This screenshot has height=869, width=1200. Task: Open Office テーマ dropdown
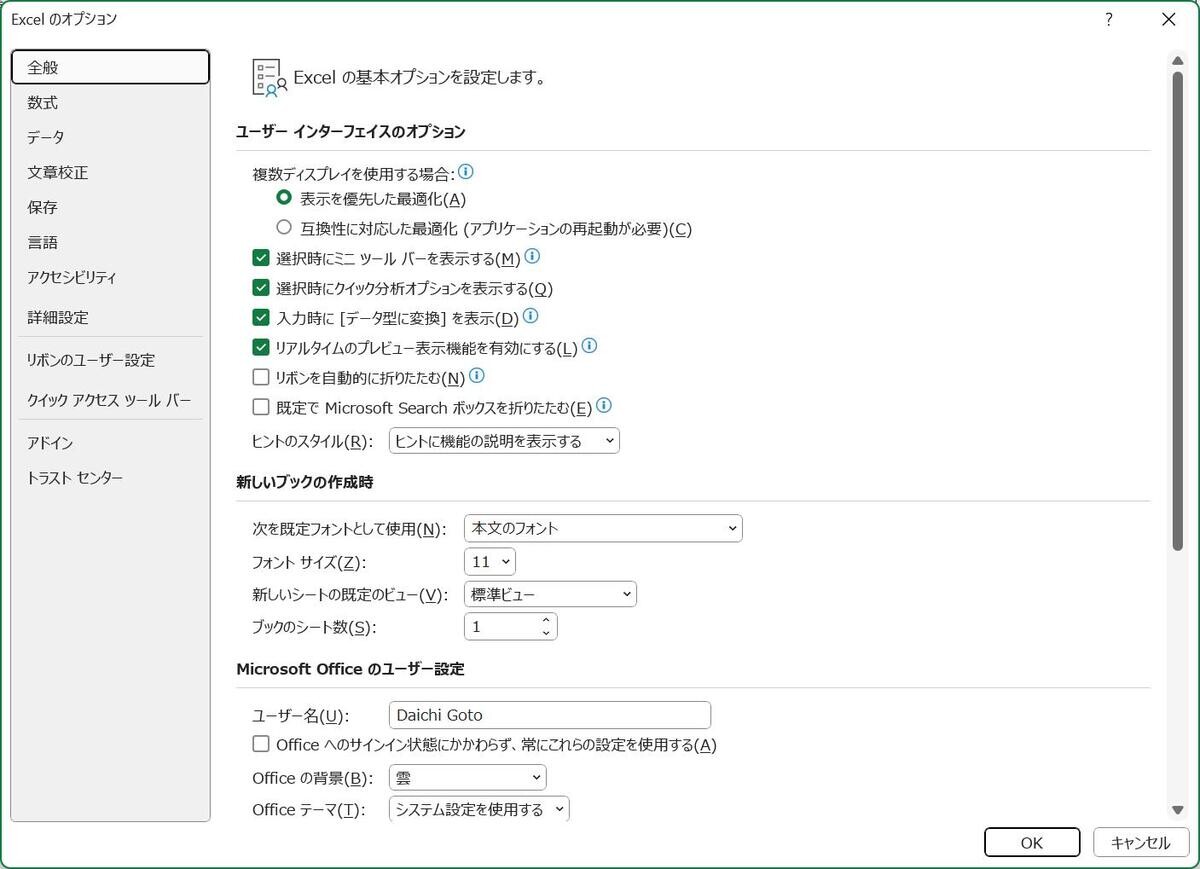pyautogui.click(x=479, y=809)
